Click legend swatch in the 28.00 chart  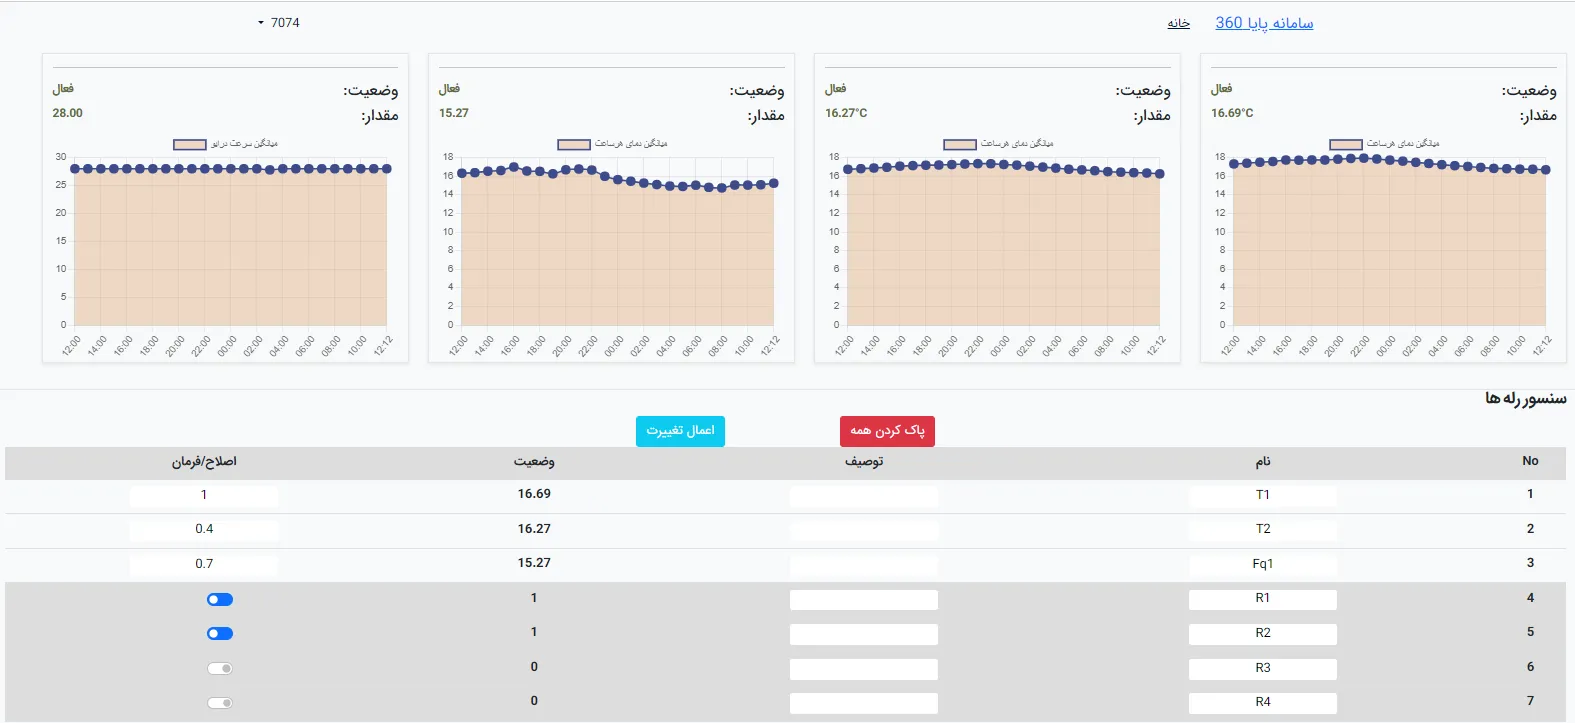(189, 145)
